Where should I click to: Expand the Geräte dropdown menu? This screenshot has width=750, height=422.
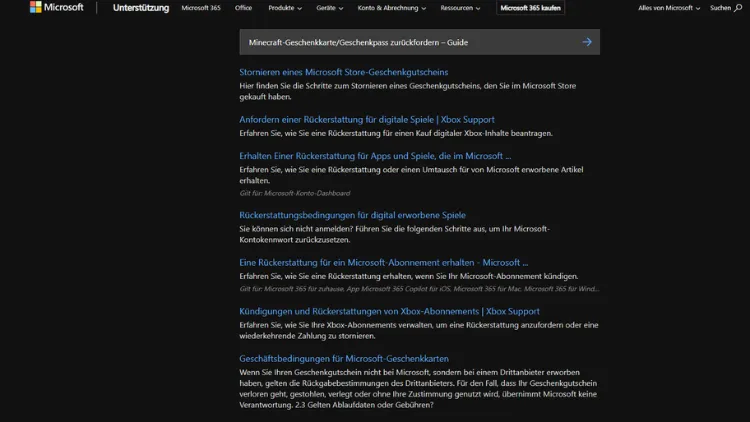[329, 8]
